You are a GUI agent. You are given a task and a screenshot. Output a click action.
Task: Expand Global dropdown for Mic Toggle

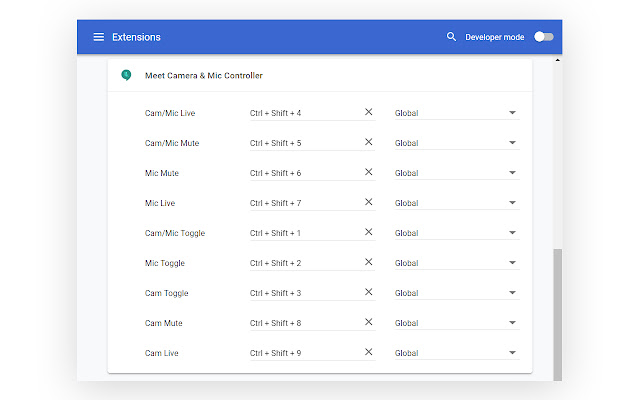[456, 263]
